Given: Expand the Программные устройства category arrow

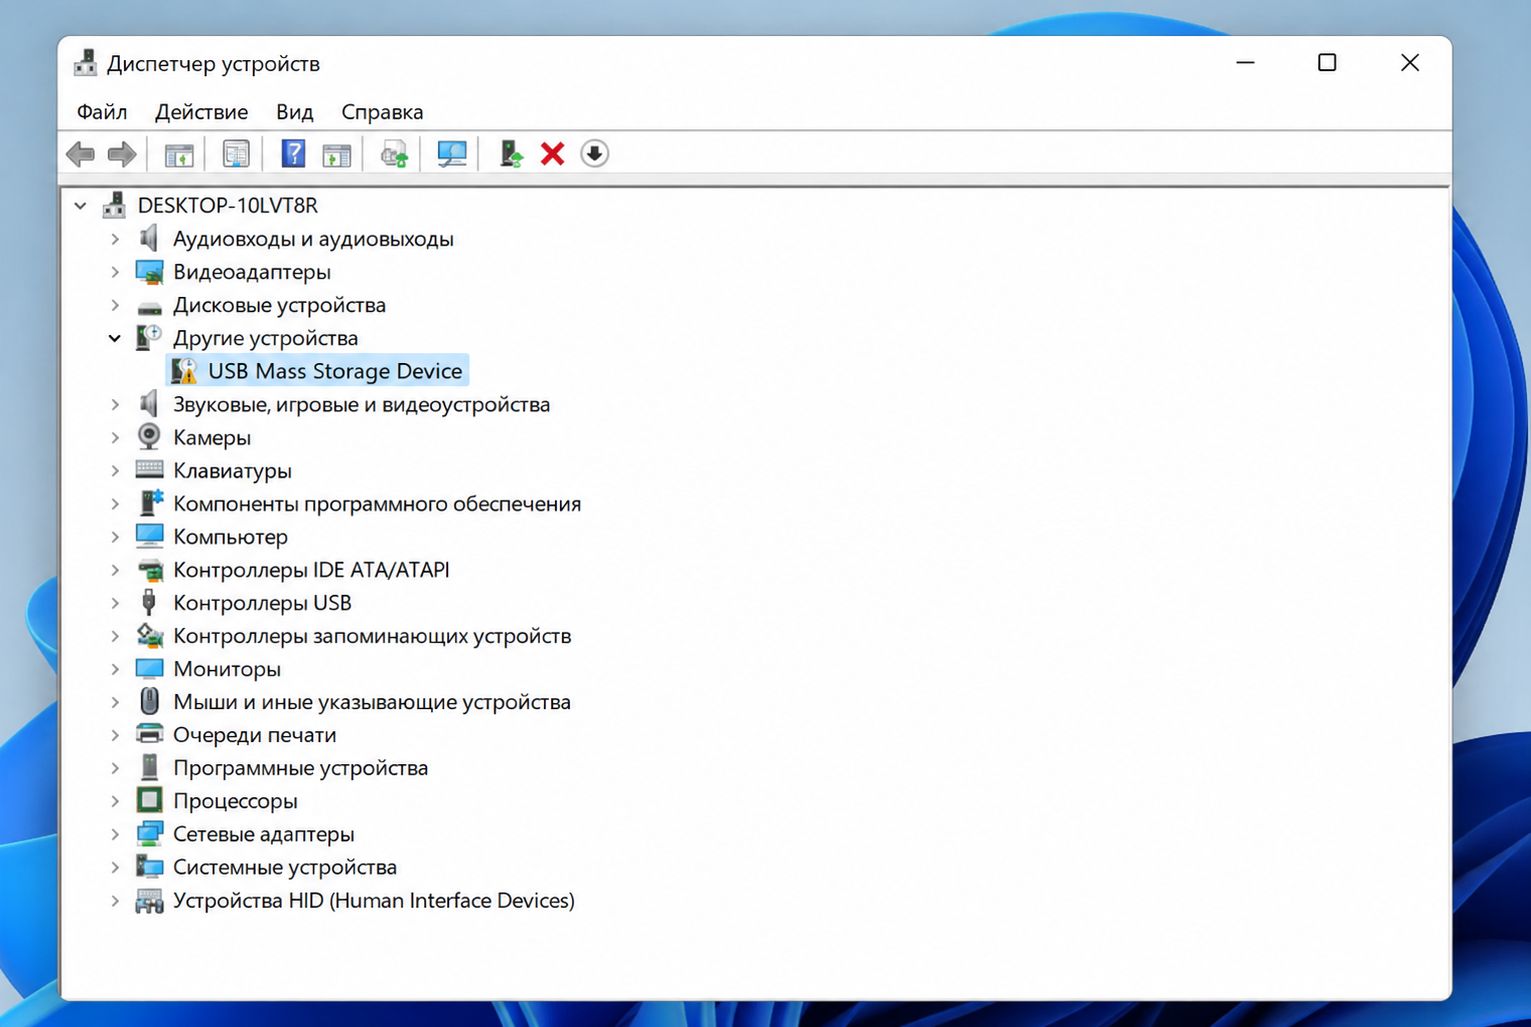Looking at the screenshot, I should [115, 768].
